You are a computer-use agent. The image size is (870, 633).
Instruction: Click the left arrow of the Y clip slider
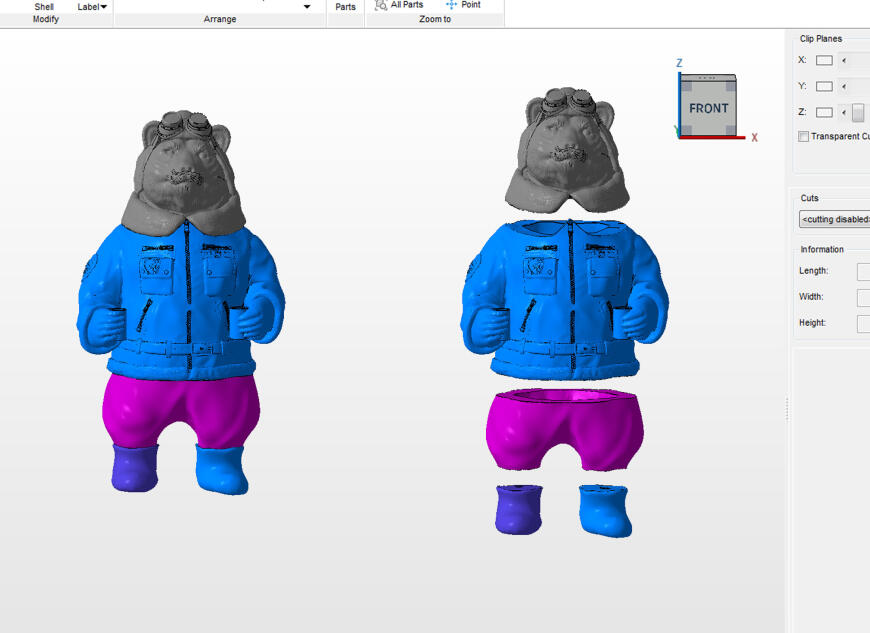[843, 86]
